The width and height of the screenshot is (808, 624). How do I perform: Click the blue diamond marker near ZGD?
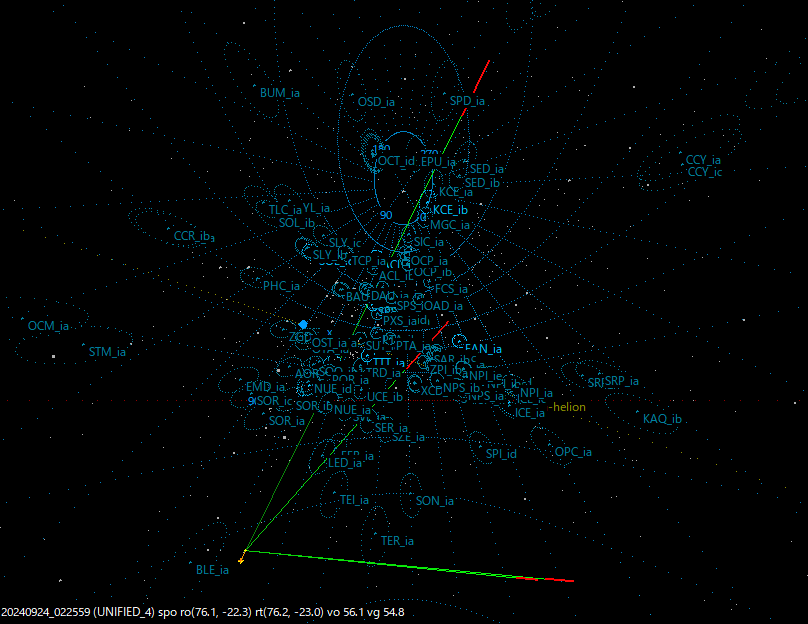[304, 324]
